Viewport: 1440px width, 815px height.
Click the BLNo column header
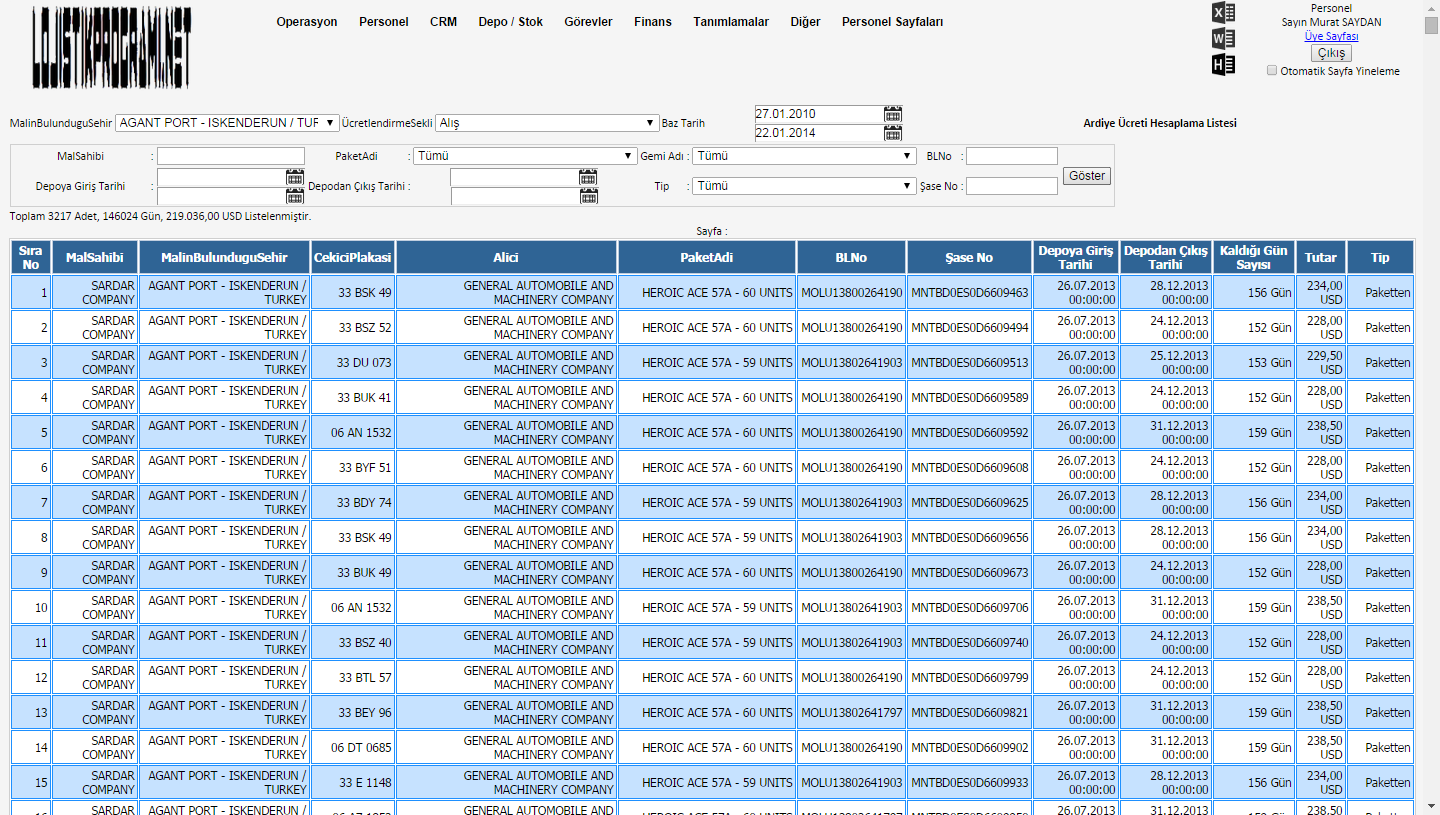(x=851, y=257)
